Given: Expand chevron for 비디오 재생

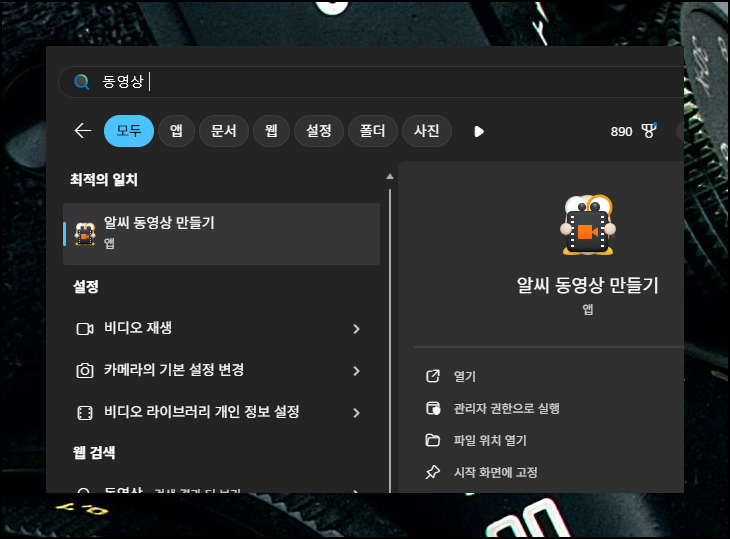Looking at the screenshot, I should pos(356,329).
